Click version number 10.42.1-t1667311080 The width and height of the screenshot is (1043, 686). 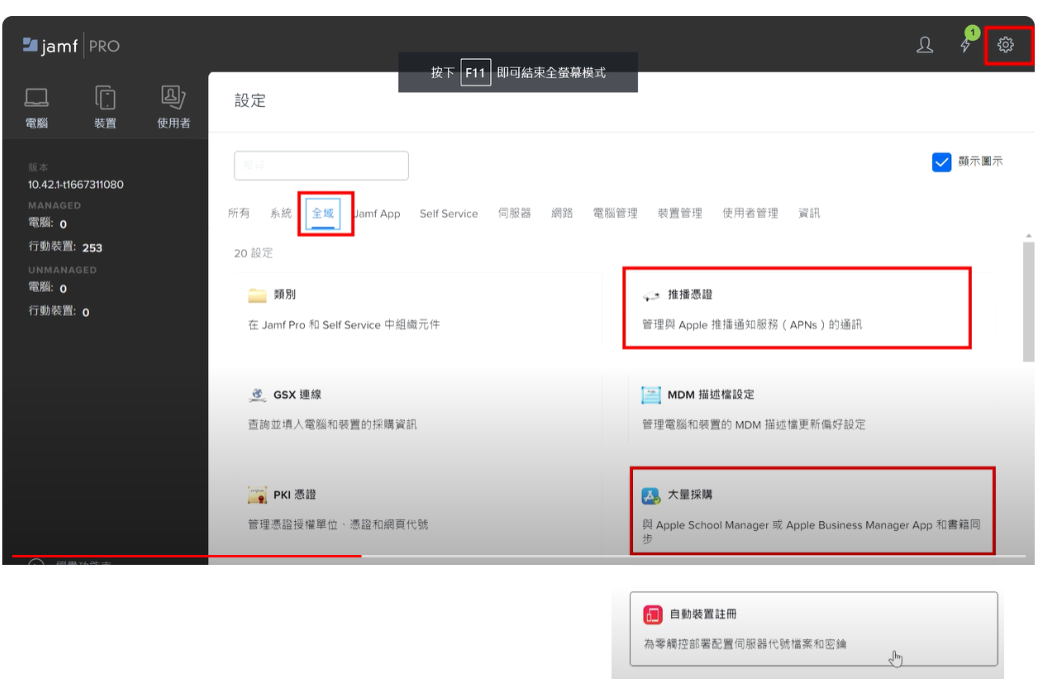click(76, 184)
